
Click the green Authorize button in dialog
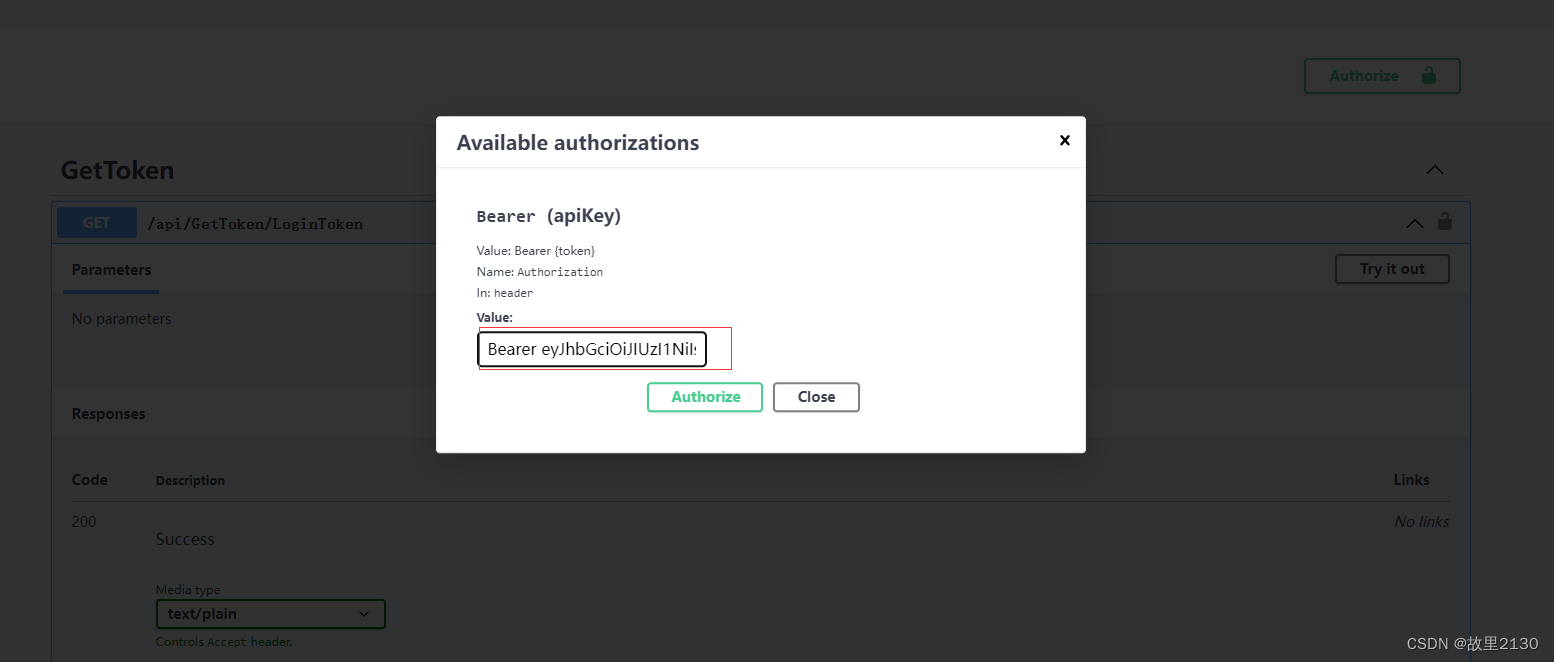pyautogui.click(x=705, y=397)
